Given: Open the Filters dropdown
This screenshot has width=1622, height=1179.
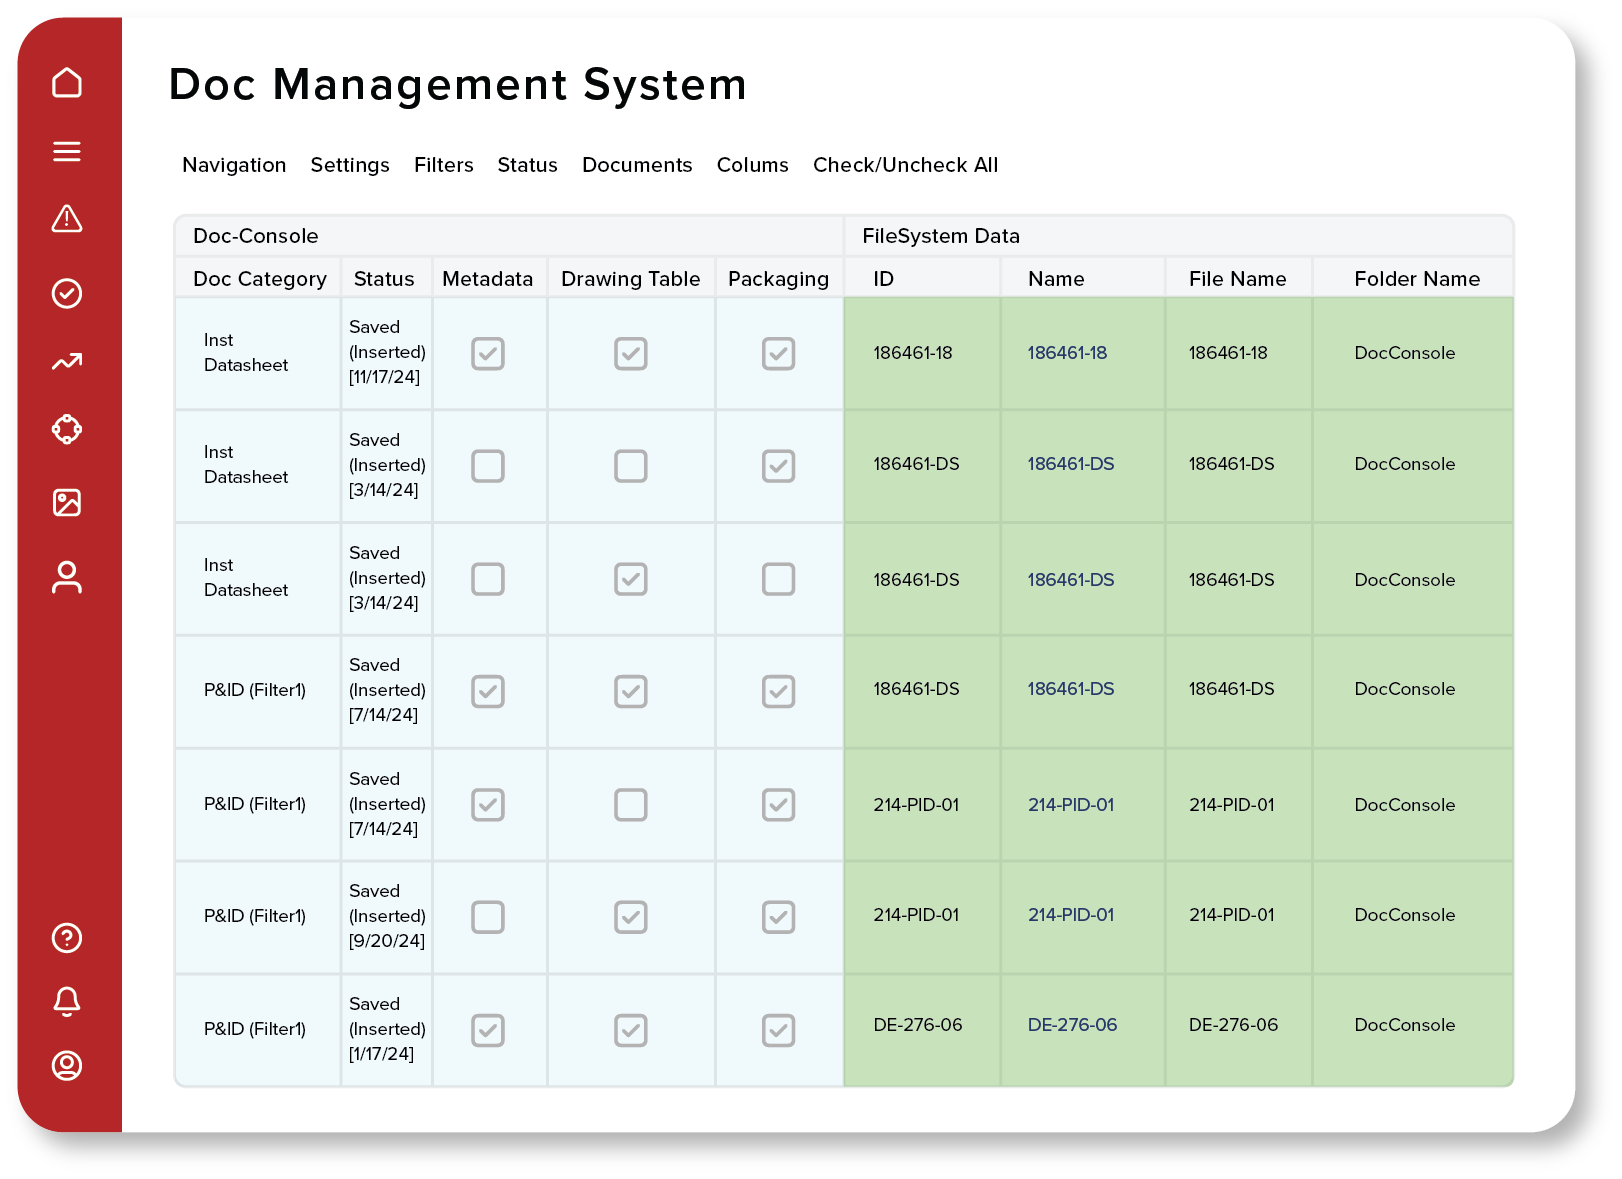Looking at the screenshot, I should [444, 165].
